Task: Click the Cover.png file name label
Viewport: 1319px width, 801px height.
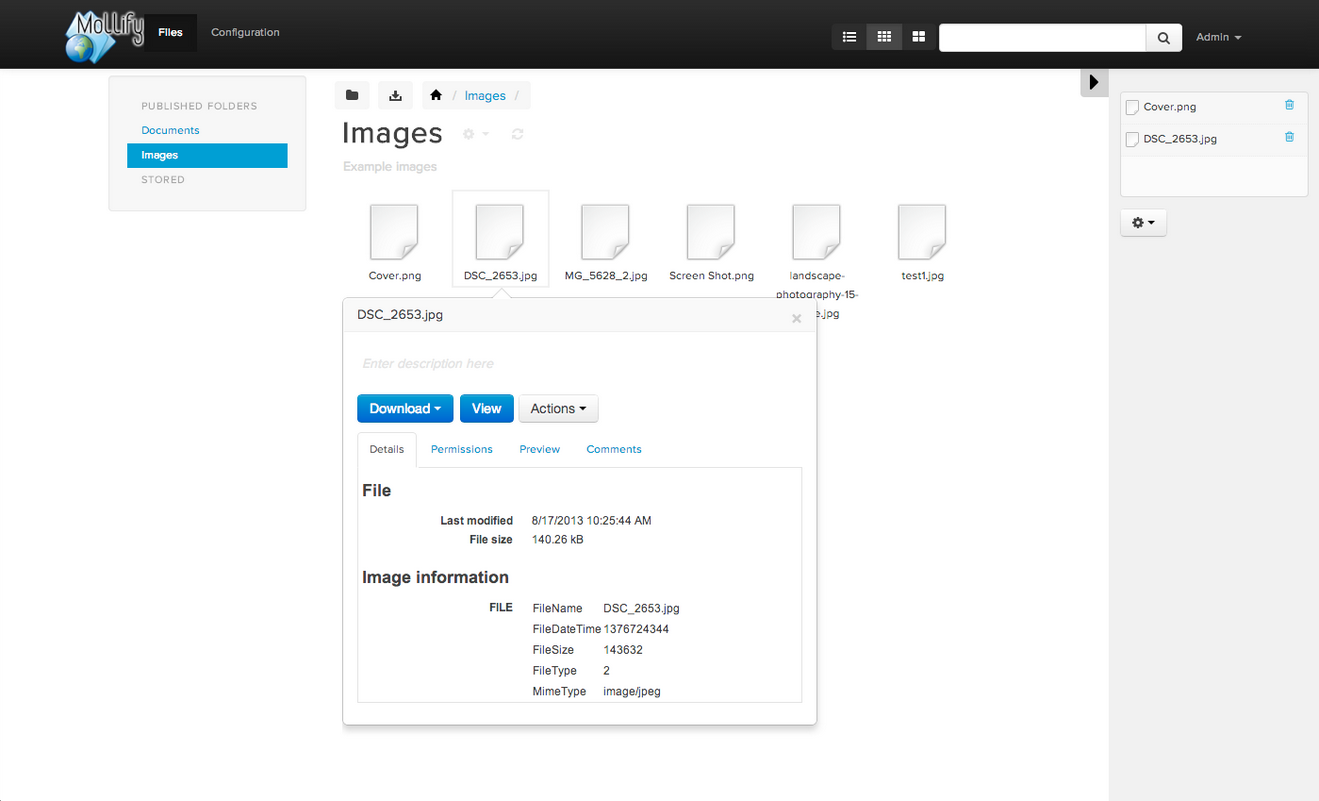Action: tap(395, 275)
